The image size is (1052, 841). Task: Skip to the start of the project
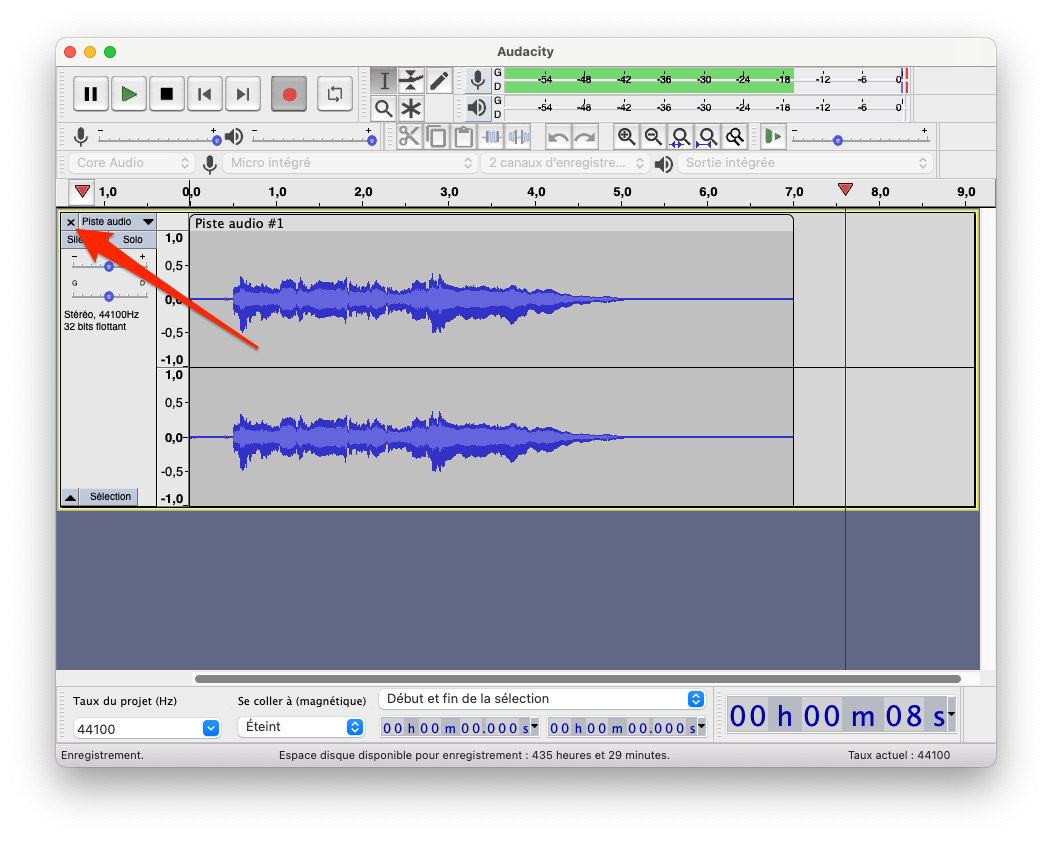point(205,94)
